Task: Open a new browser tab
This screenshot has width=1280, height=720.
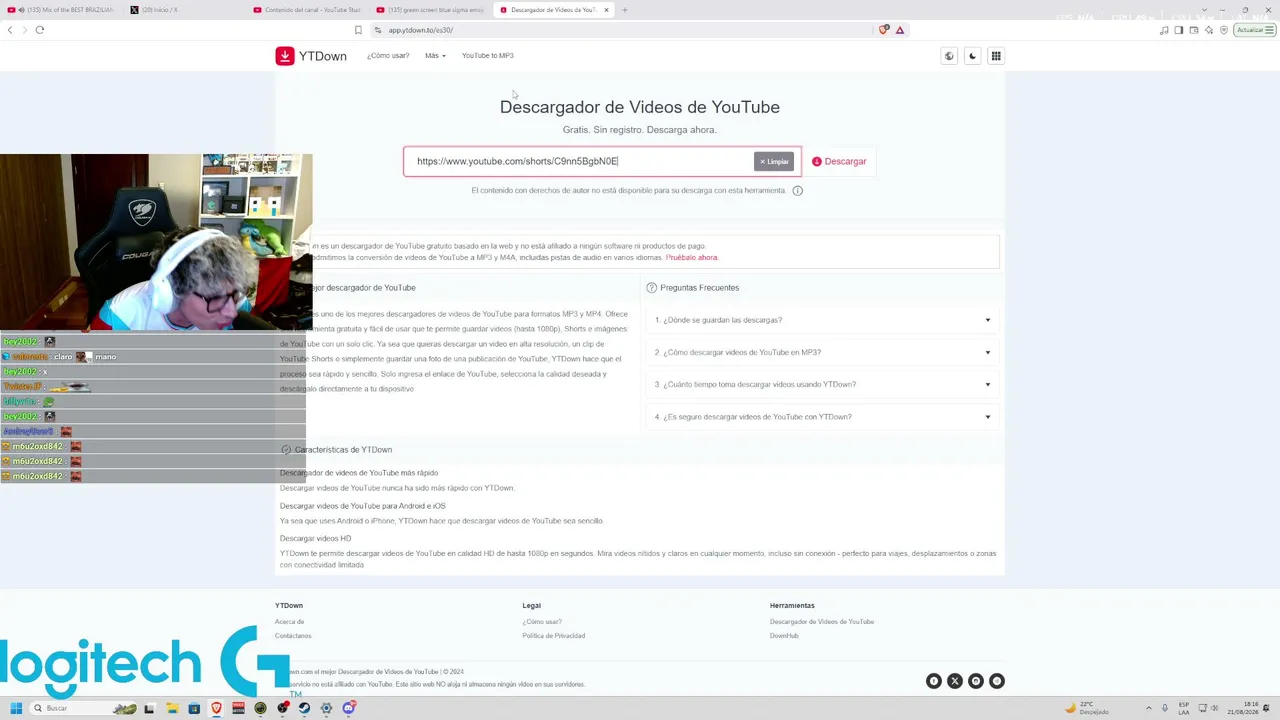Action: pyautogui.click(x=625, y=10)
